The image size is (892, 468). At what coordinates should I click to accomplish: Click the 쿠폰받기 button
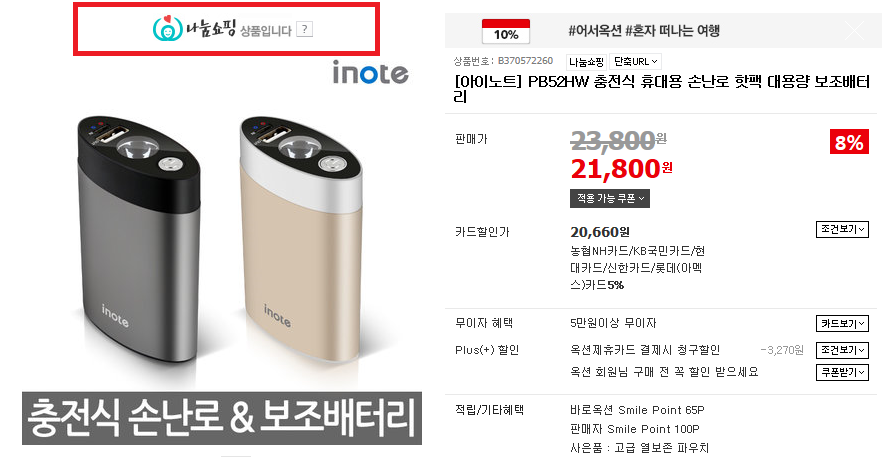[x=842, y=372]
